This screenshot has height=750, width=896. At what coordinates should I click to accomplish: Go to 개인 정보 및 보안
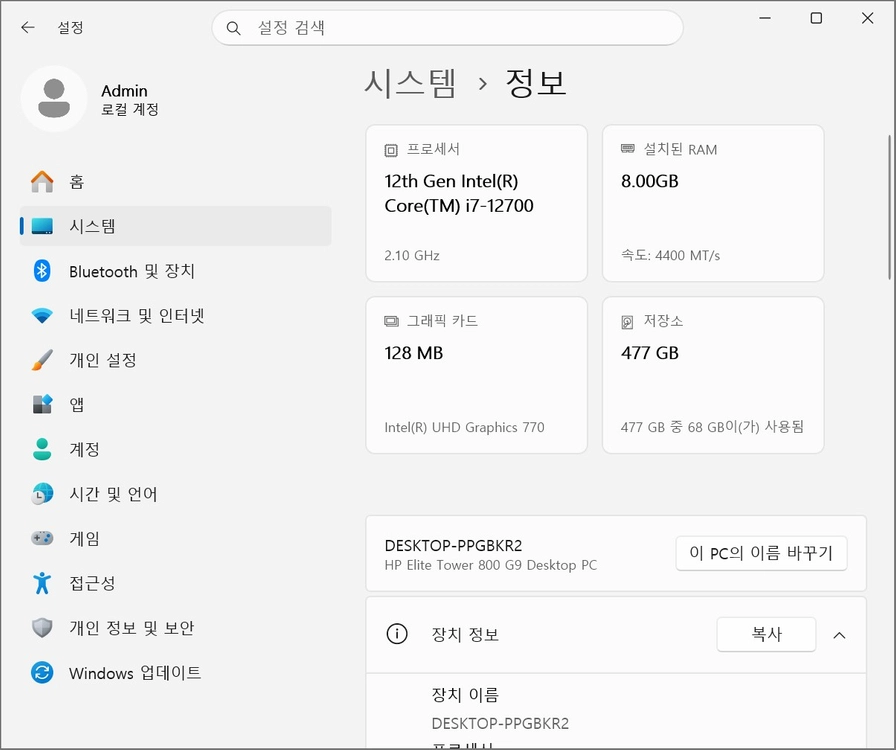point(175,627)
